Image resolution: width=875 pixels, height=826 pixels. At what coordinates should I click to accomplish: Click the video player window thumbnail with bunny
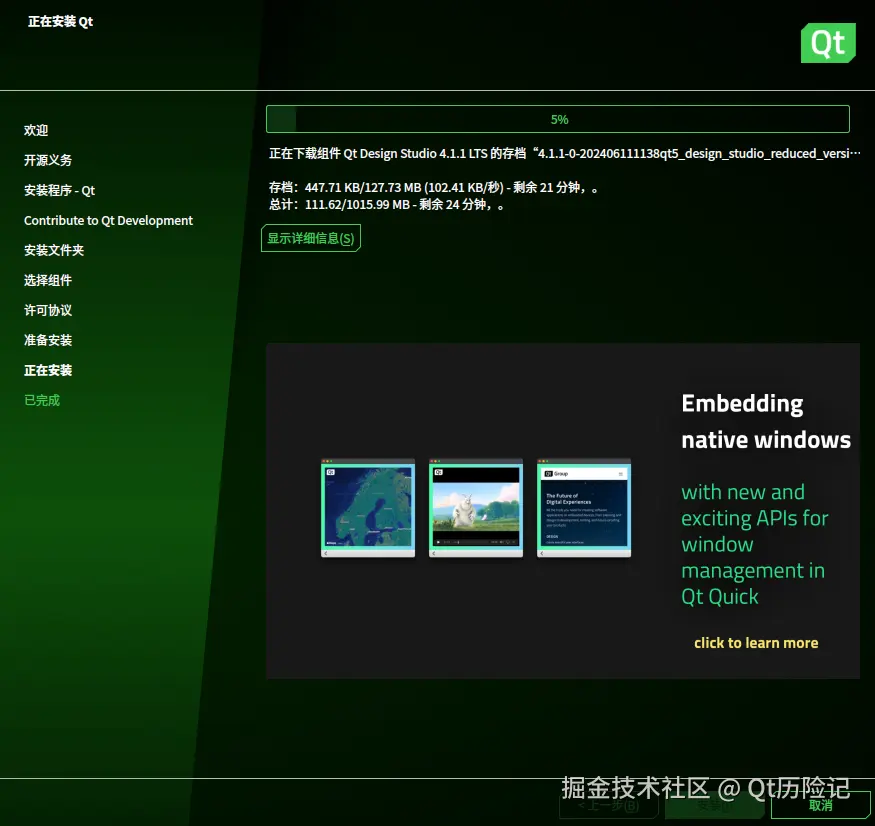476,508
